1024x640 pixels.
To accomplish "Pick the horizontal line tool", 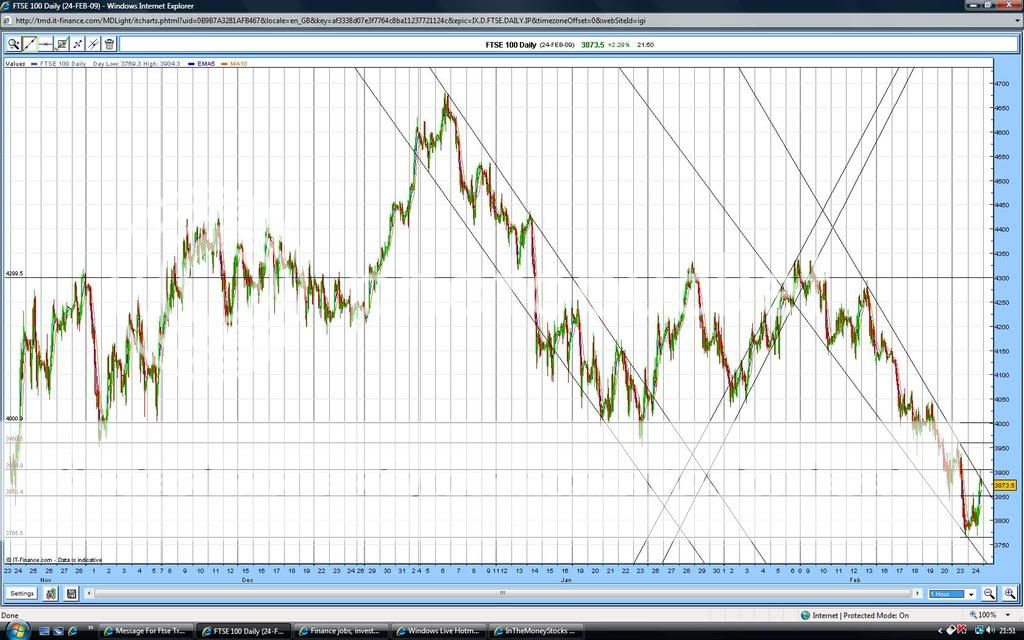I will pyautogui.click(x=44, y=44).
